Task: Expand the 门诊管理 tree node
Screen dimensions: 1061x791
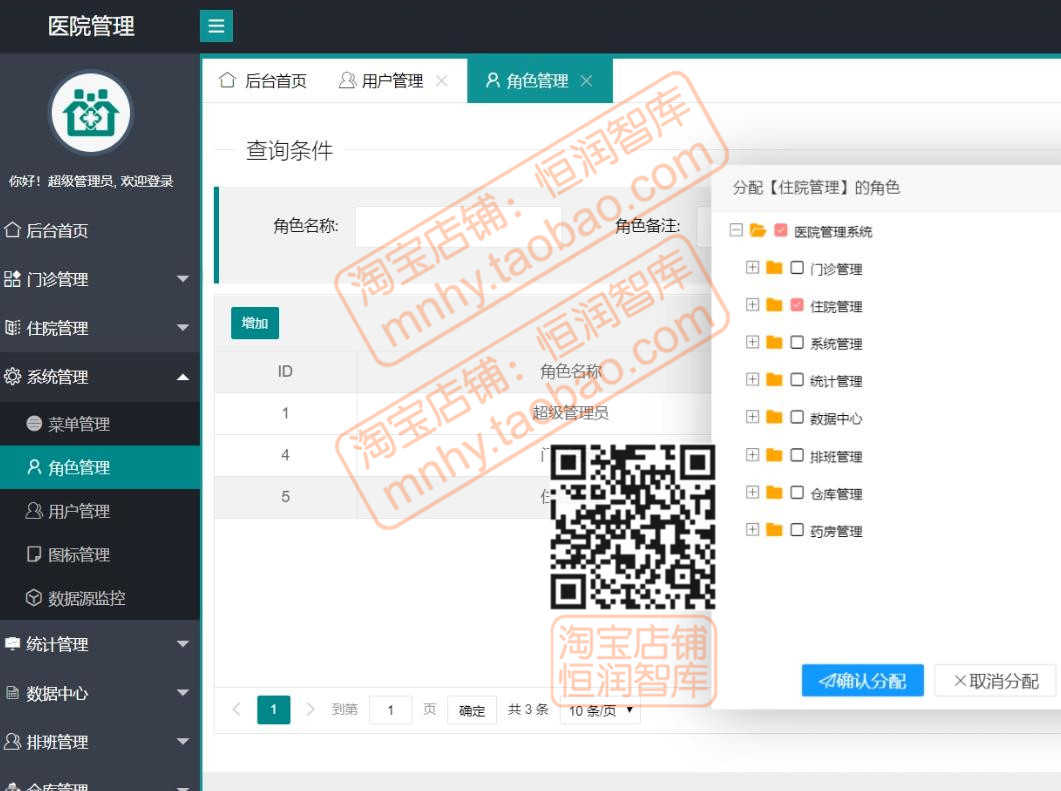Action: tap(753, 268)
